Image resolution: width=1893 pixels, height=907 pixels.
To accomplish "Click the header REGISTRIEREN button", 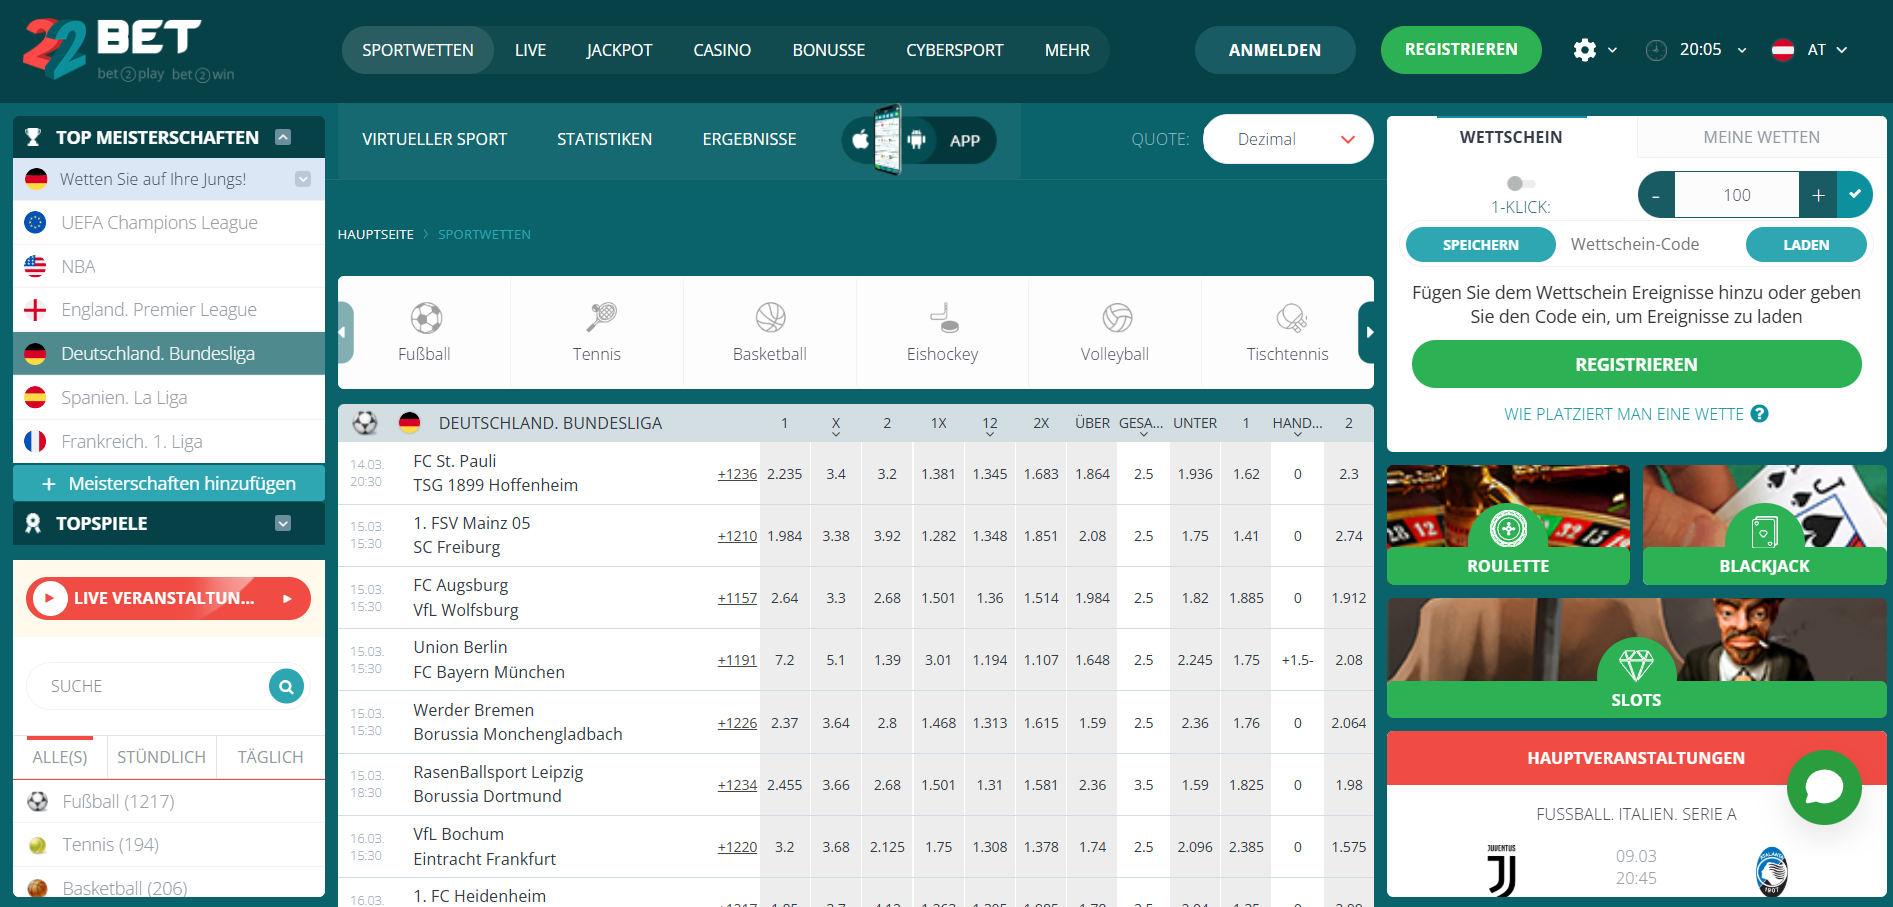I will (1461, 50).
